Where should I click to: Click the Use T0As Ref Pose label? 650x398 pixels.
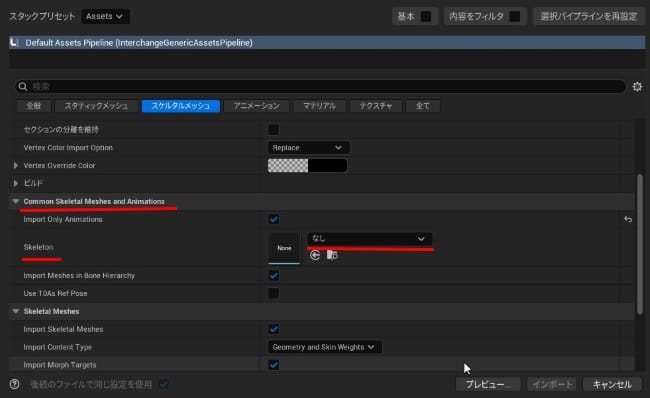[56, 293]
